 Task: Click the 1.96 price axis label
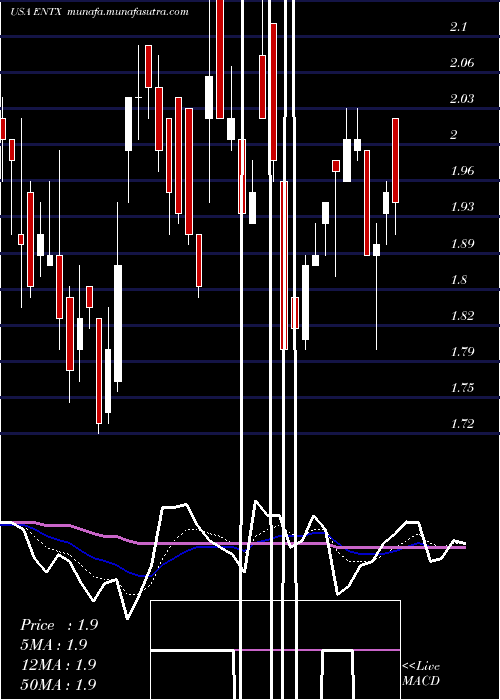[x=462, y=171]
